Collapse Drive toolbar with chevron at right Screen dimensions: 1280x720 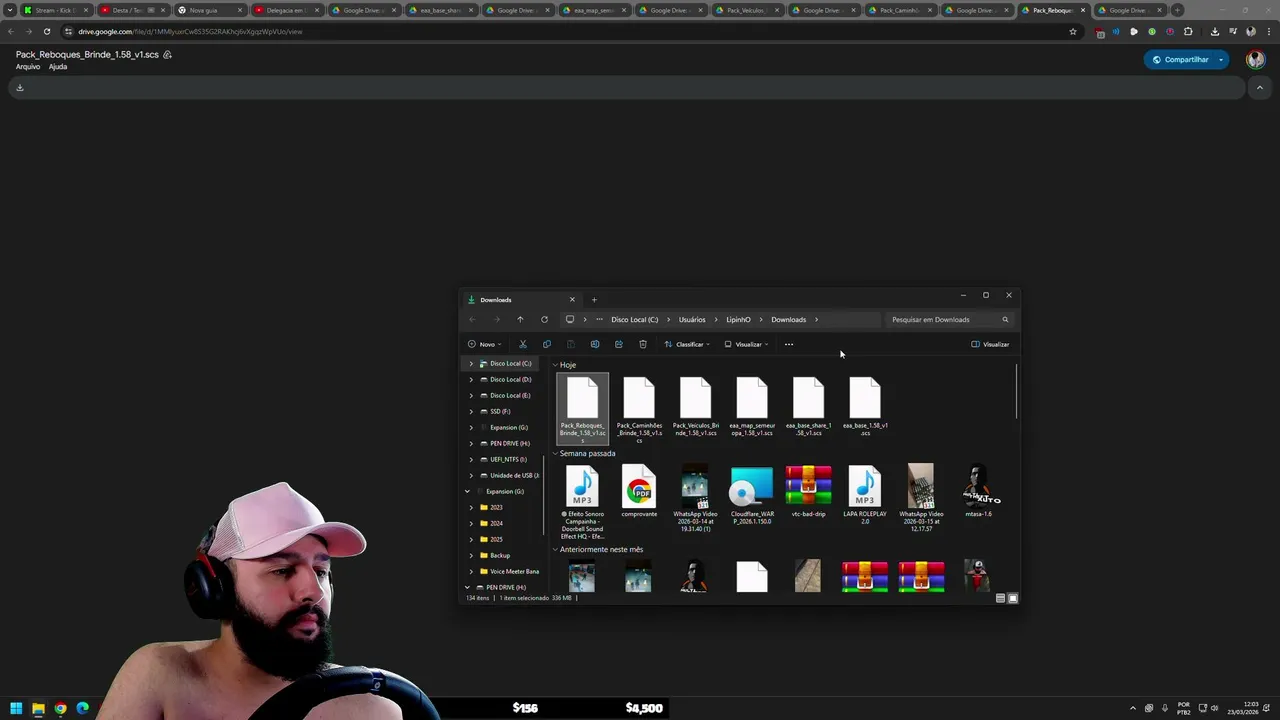tap(1259, 88)
